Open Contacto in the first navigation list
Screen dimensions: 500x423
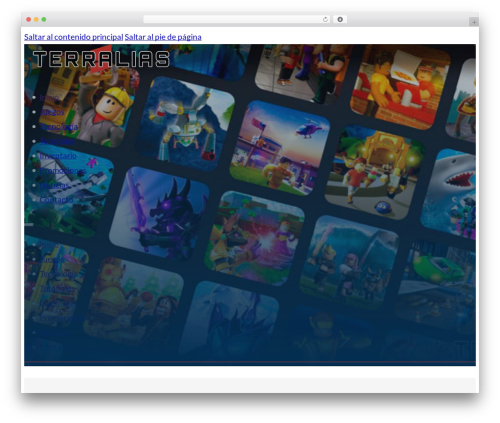coord(56,200)
